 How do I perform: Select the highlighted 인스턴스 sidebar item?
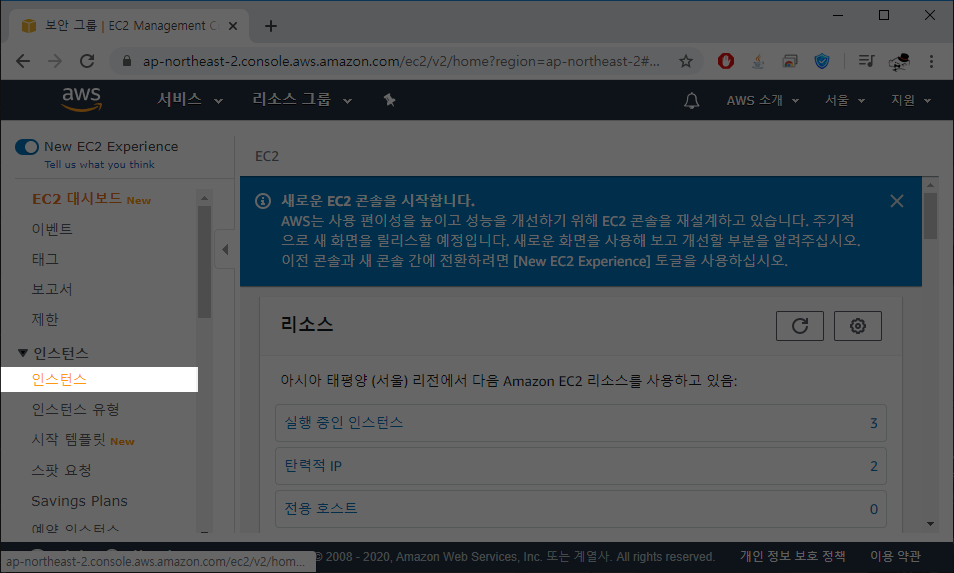pyautogui.click(x=99, y=380)
